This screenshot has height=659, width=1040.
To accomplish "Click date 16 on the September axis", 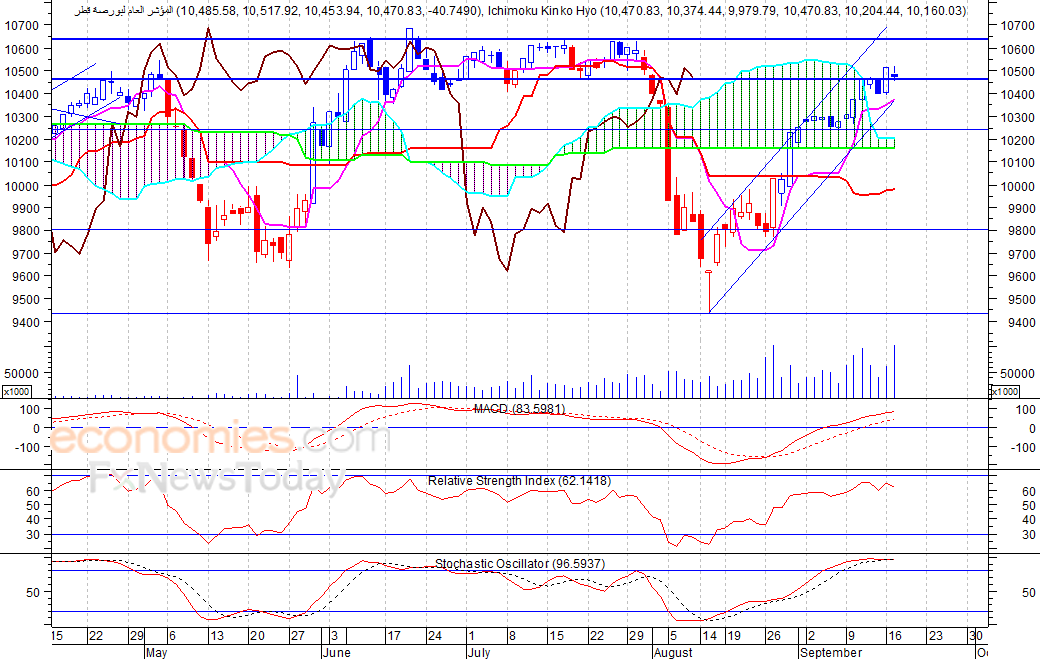I will tap(895, 636).
